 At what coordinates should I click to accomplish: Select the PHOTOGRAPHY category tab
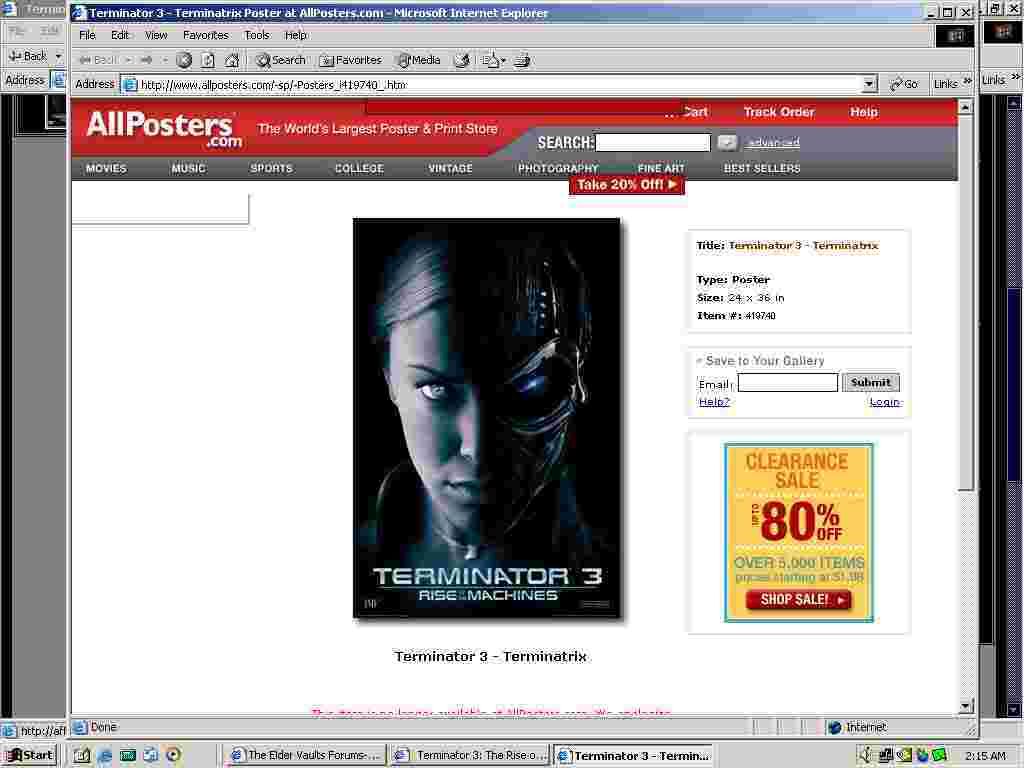click(558, 168)
